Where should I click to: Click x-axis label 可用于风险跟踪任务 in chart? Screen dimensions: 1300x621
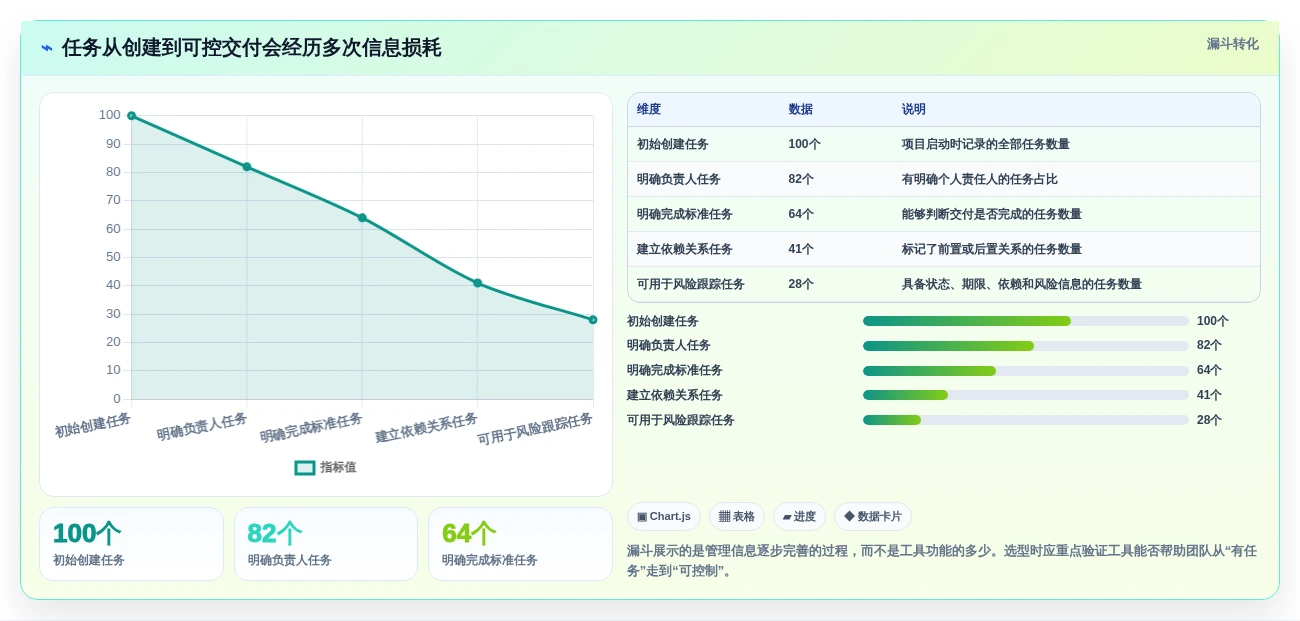(x=535, y=429)
